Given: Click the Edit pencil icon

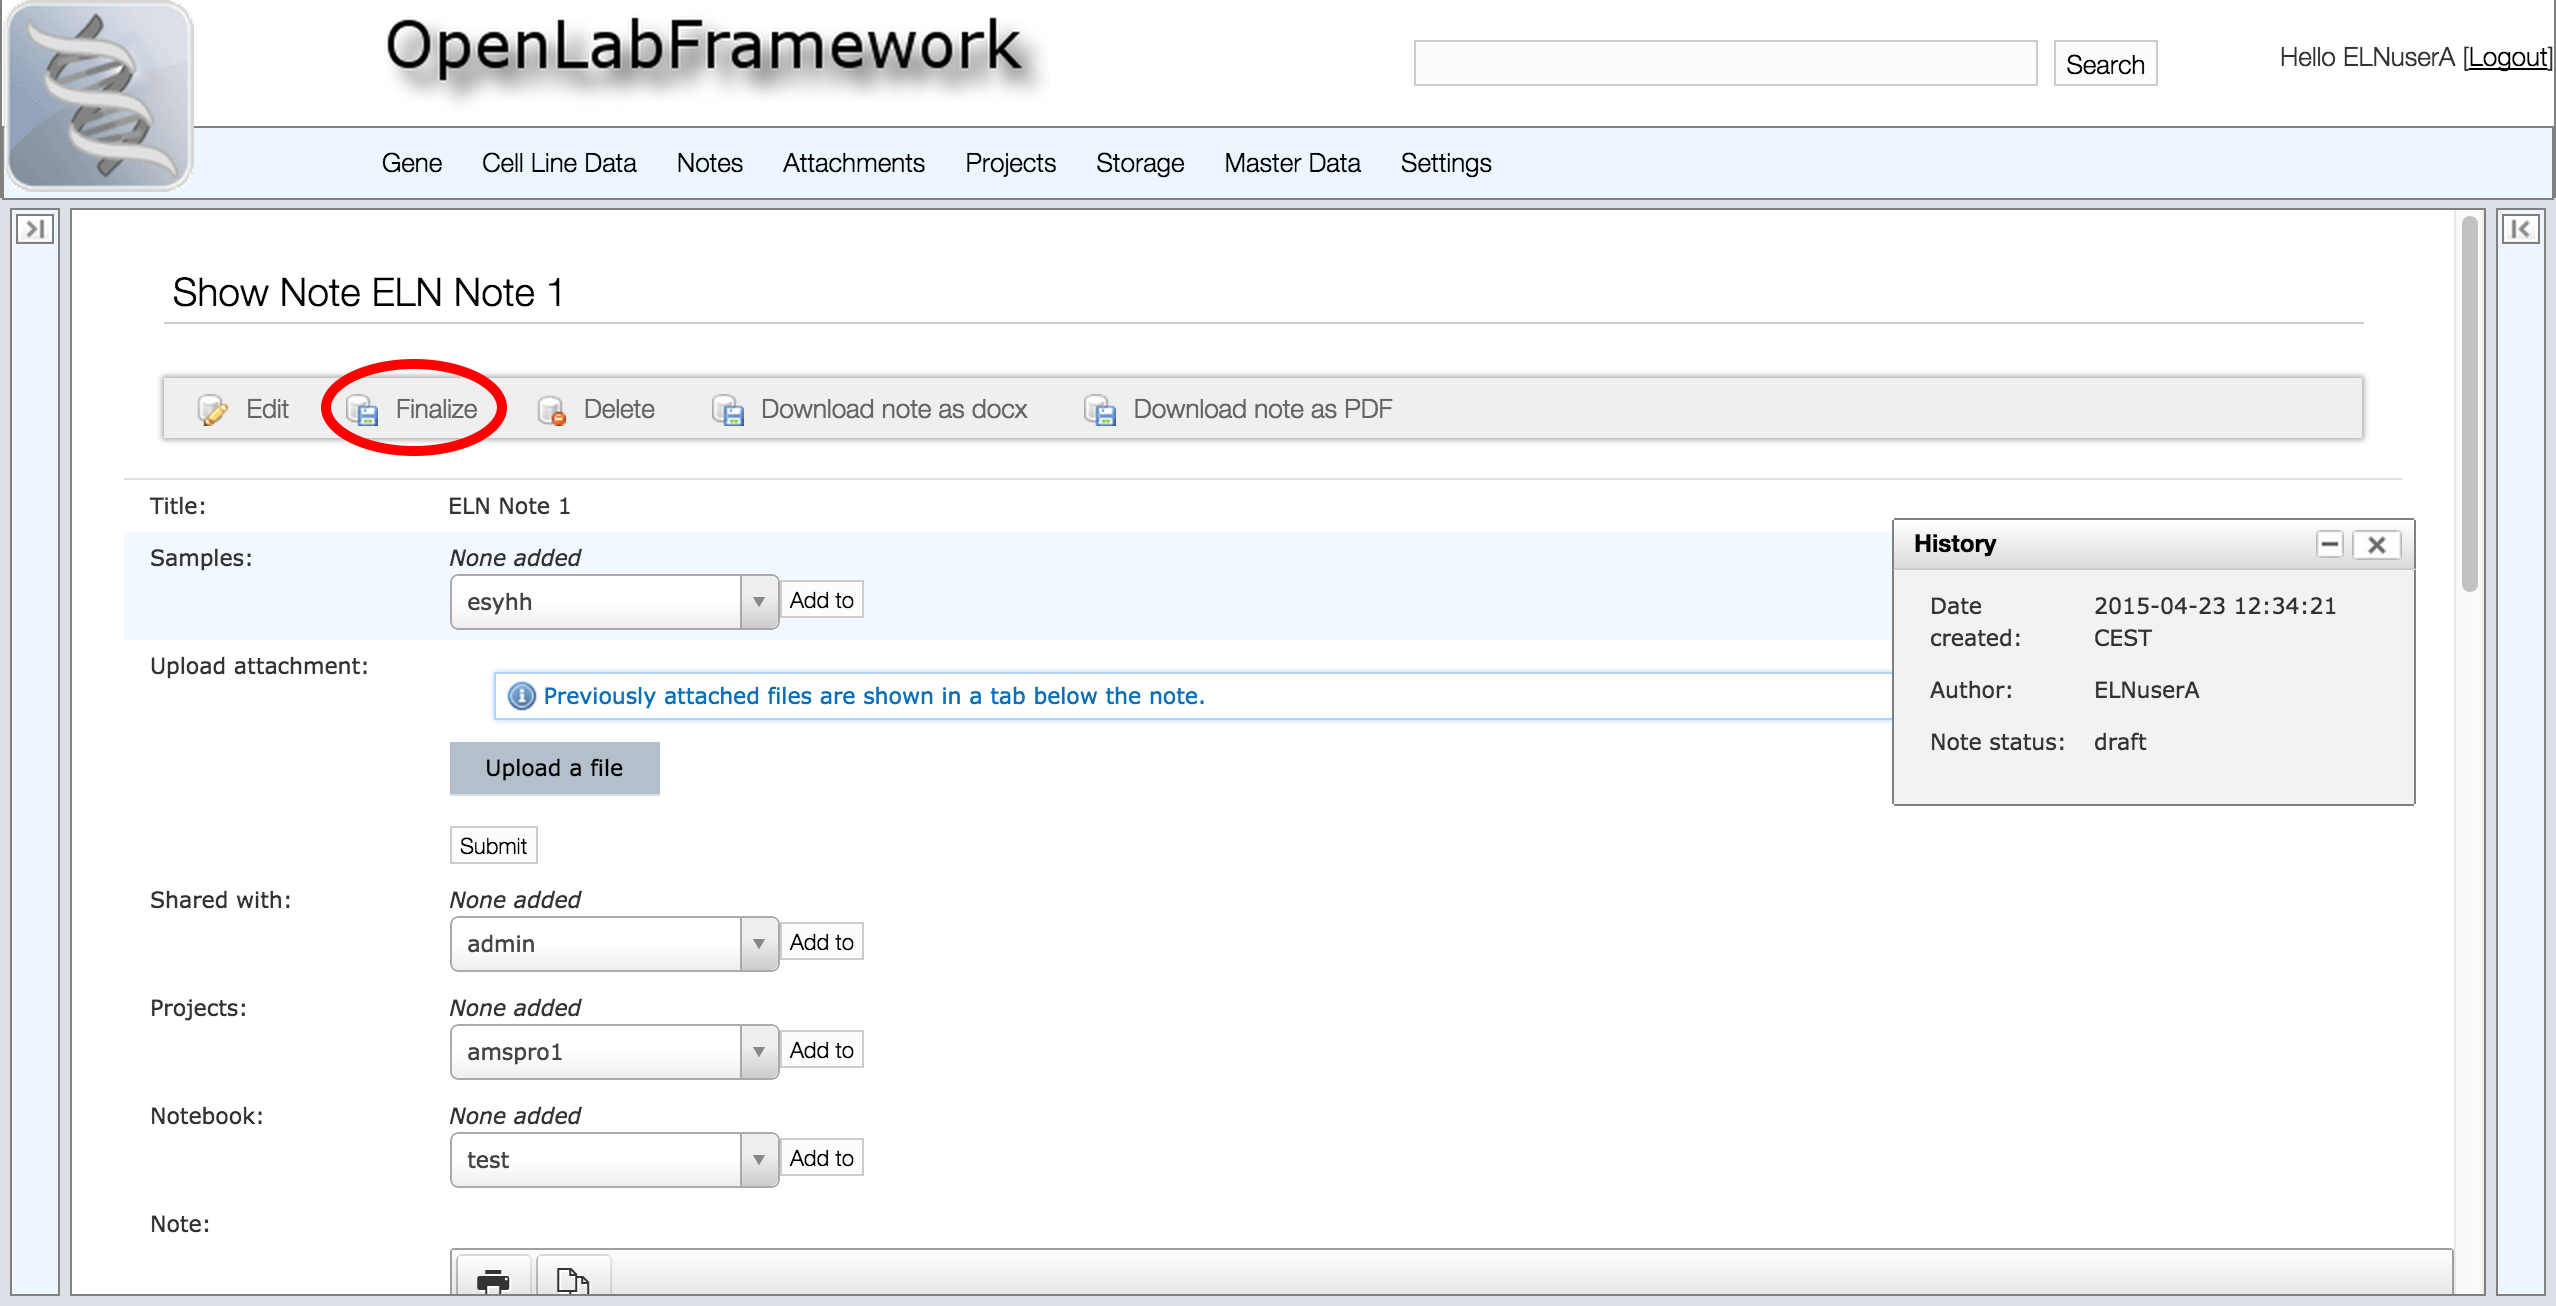Looking at the screenshot, I should pos(212,410).
